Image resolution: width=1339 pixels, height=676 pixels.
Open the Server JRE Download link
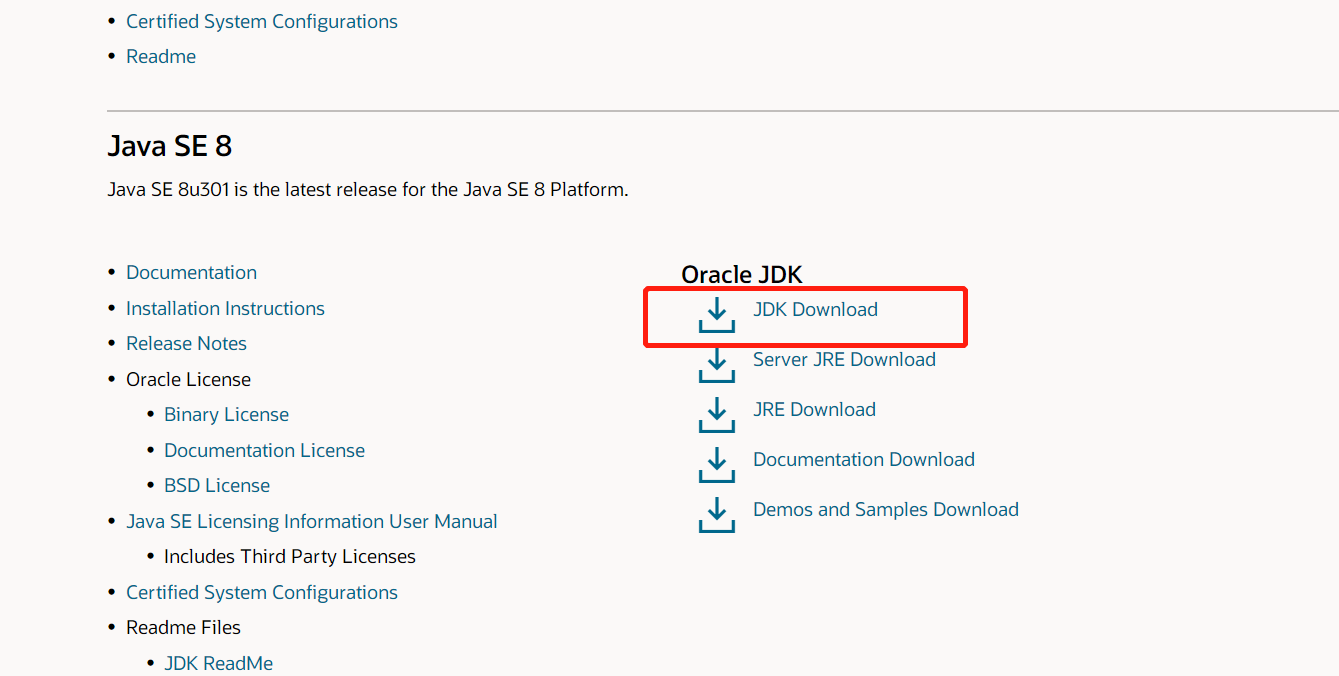[x=844, y=359]
